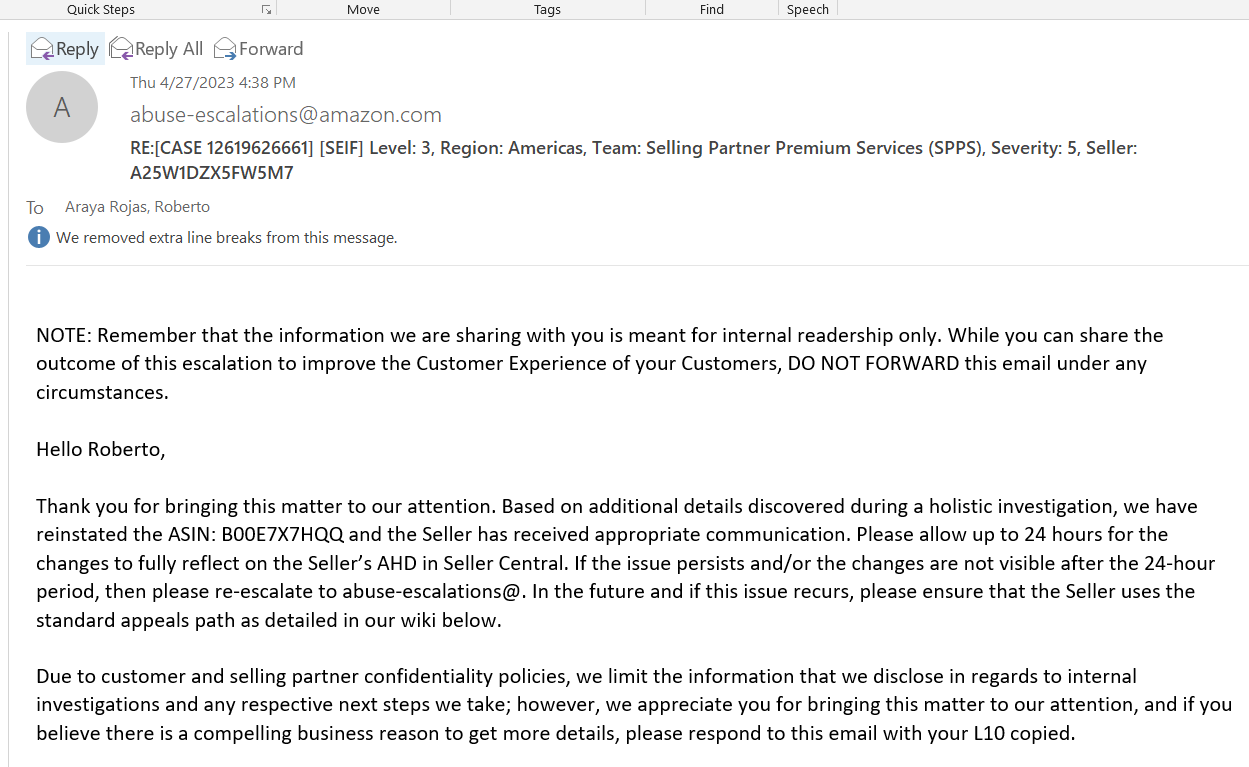Click the Reply All button
The image size is (1249, 767).
pyautogui.click(x=156, y=48)
